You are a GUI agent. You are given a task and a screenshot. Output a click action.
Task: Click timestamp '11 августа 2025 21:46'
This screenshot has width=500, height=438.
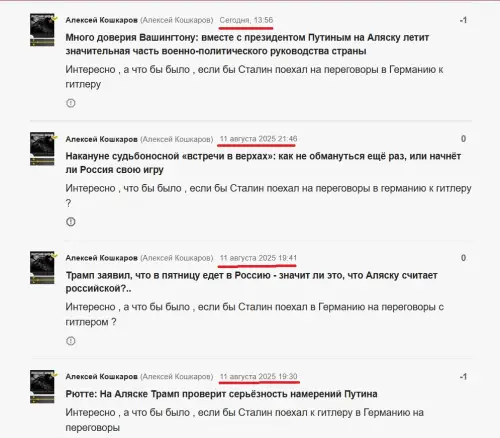pyautogui.click(x=258, y=139)
